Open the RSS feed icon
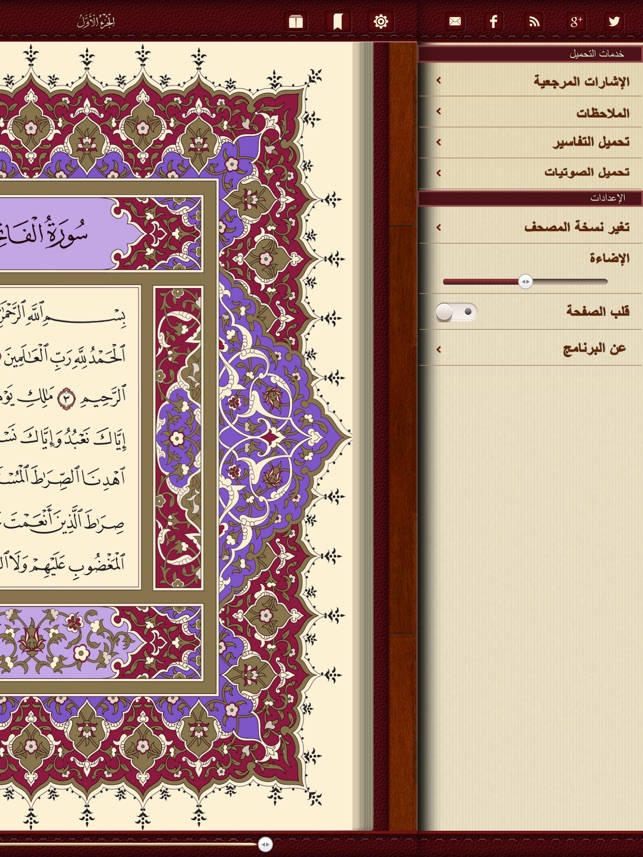The width and height of the screenshot is (643, 857). [534, 21]
